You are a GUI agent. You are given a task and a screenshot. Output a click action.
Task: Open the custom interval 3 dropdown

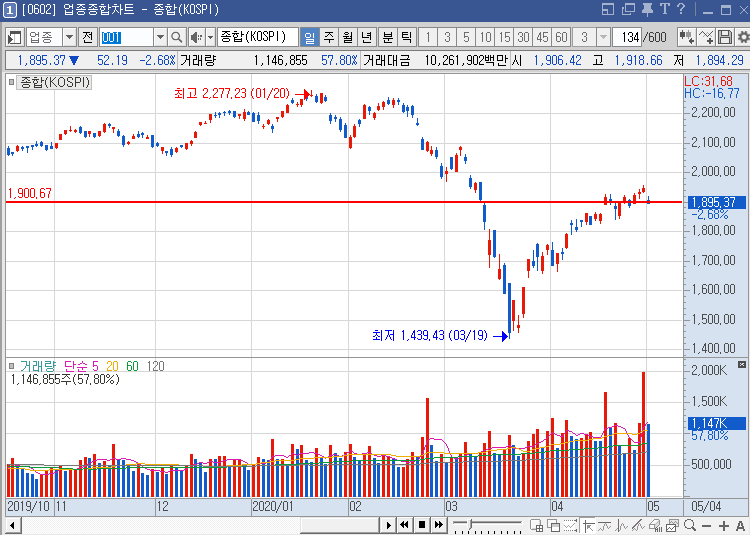click(x=603, y=37)
